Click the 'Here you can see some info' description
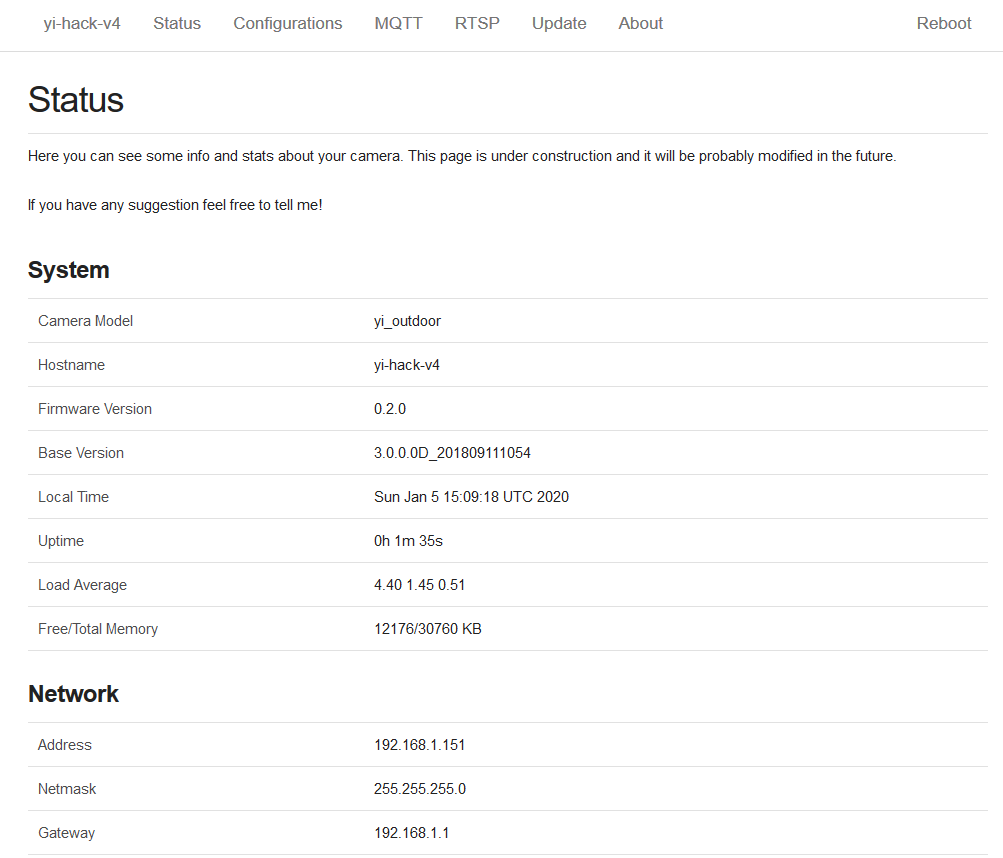This screenshot has width=1003, height=858. point(462,156)
